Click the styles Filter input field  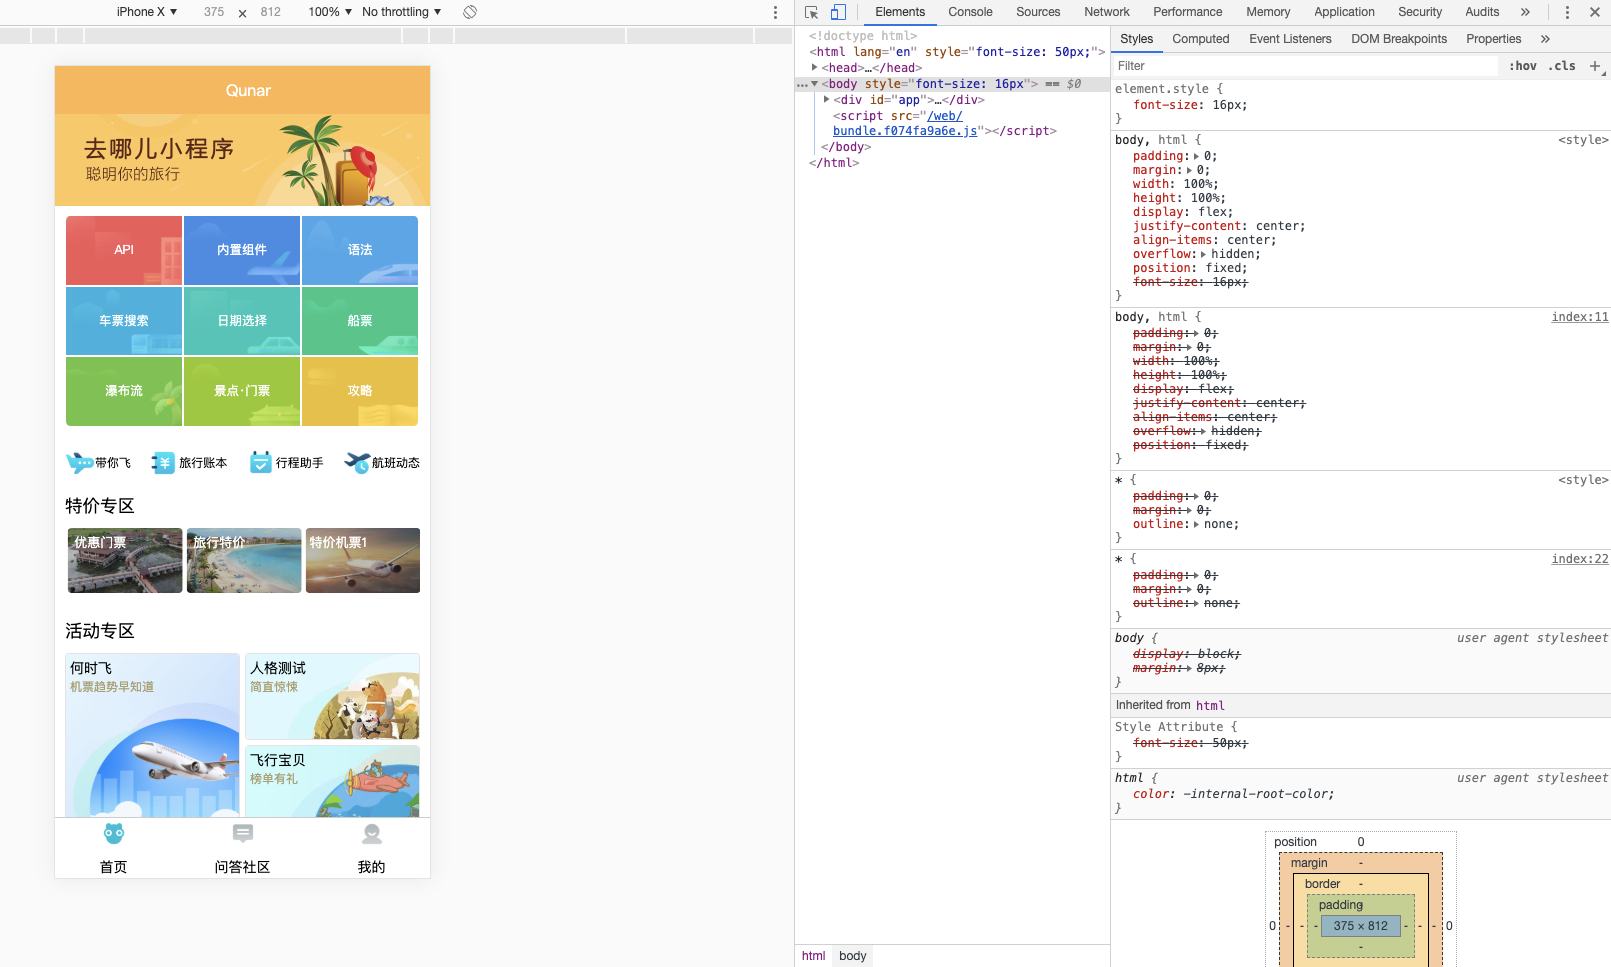1305,66
